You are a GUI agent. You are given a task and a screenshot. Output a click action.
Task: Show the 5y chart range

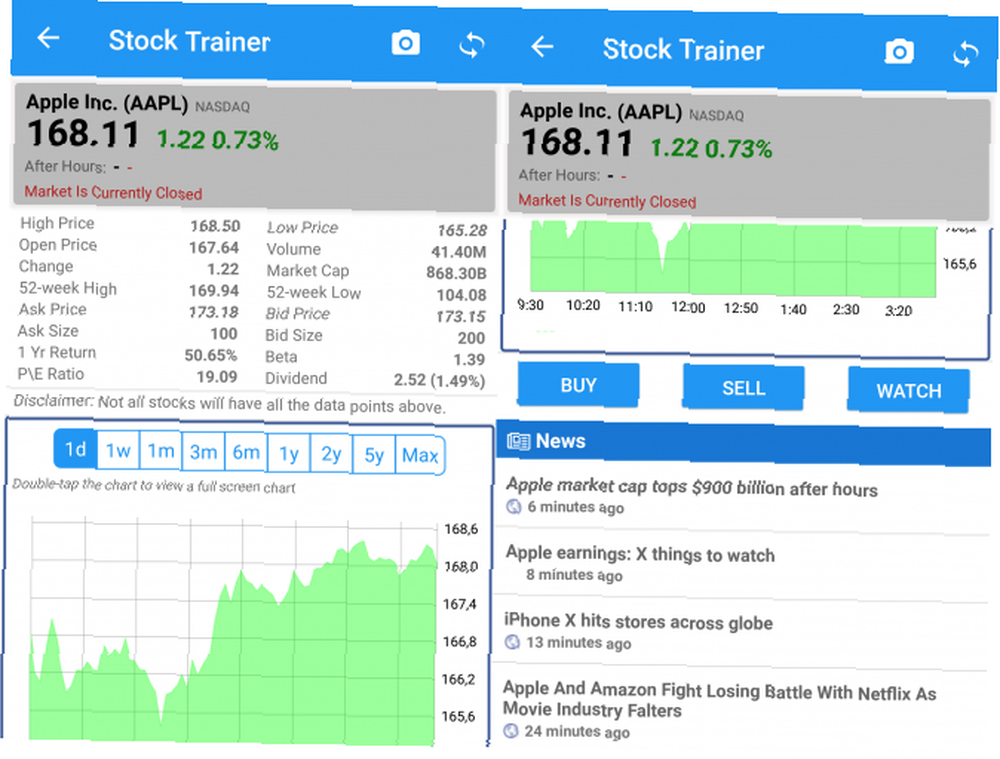coord(374,455)
